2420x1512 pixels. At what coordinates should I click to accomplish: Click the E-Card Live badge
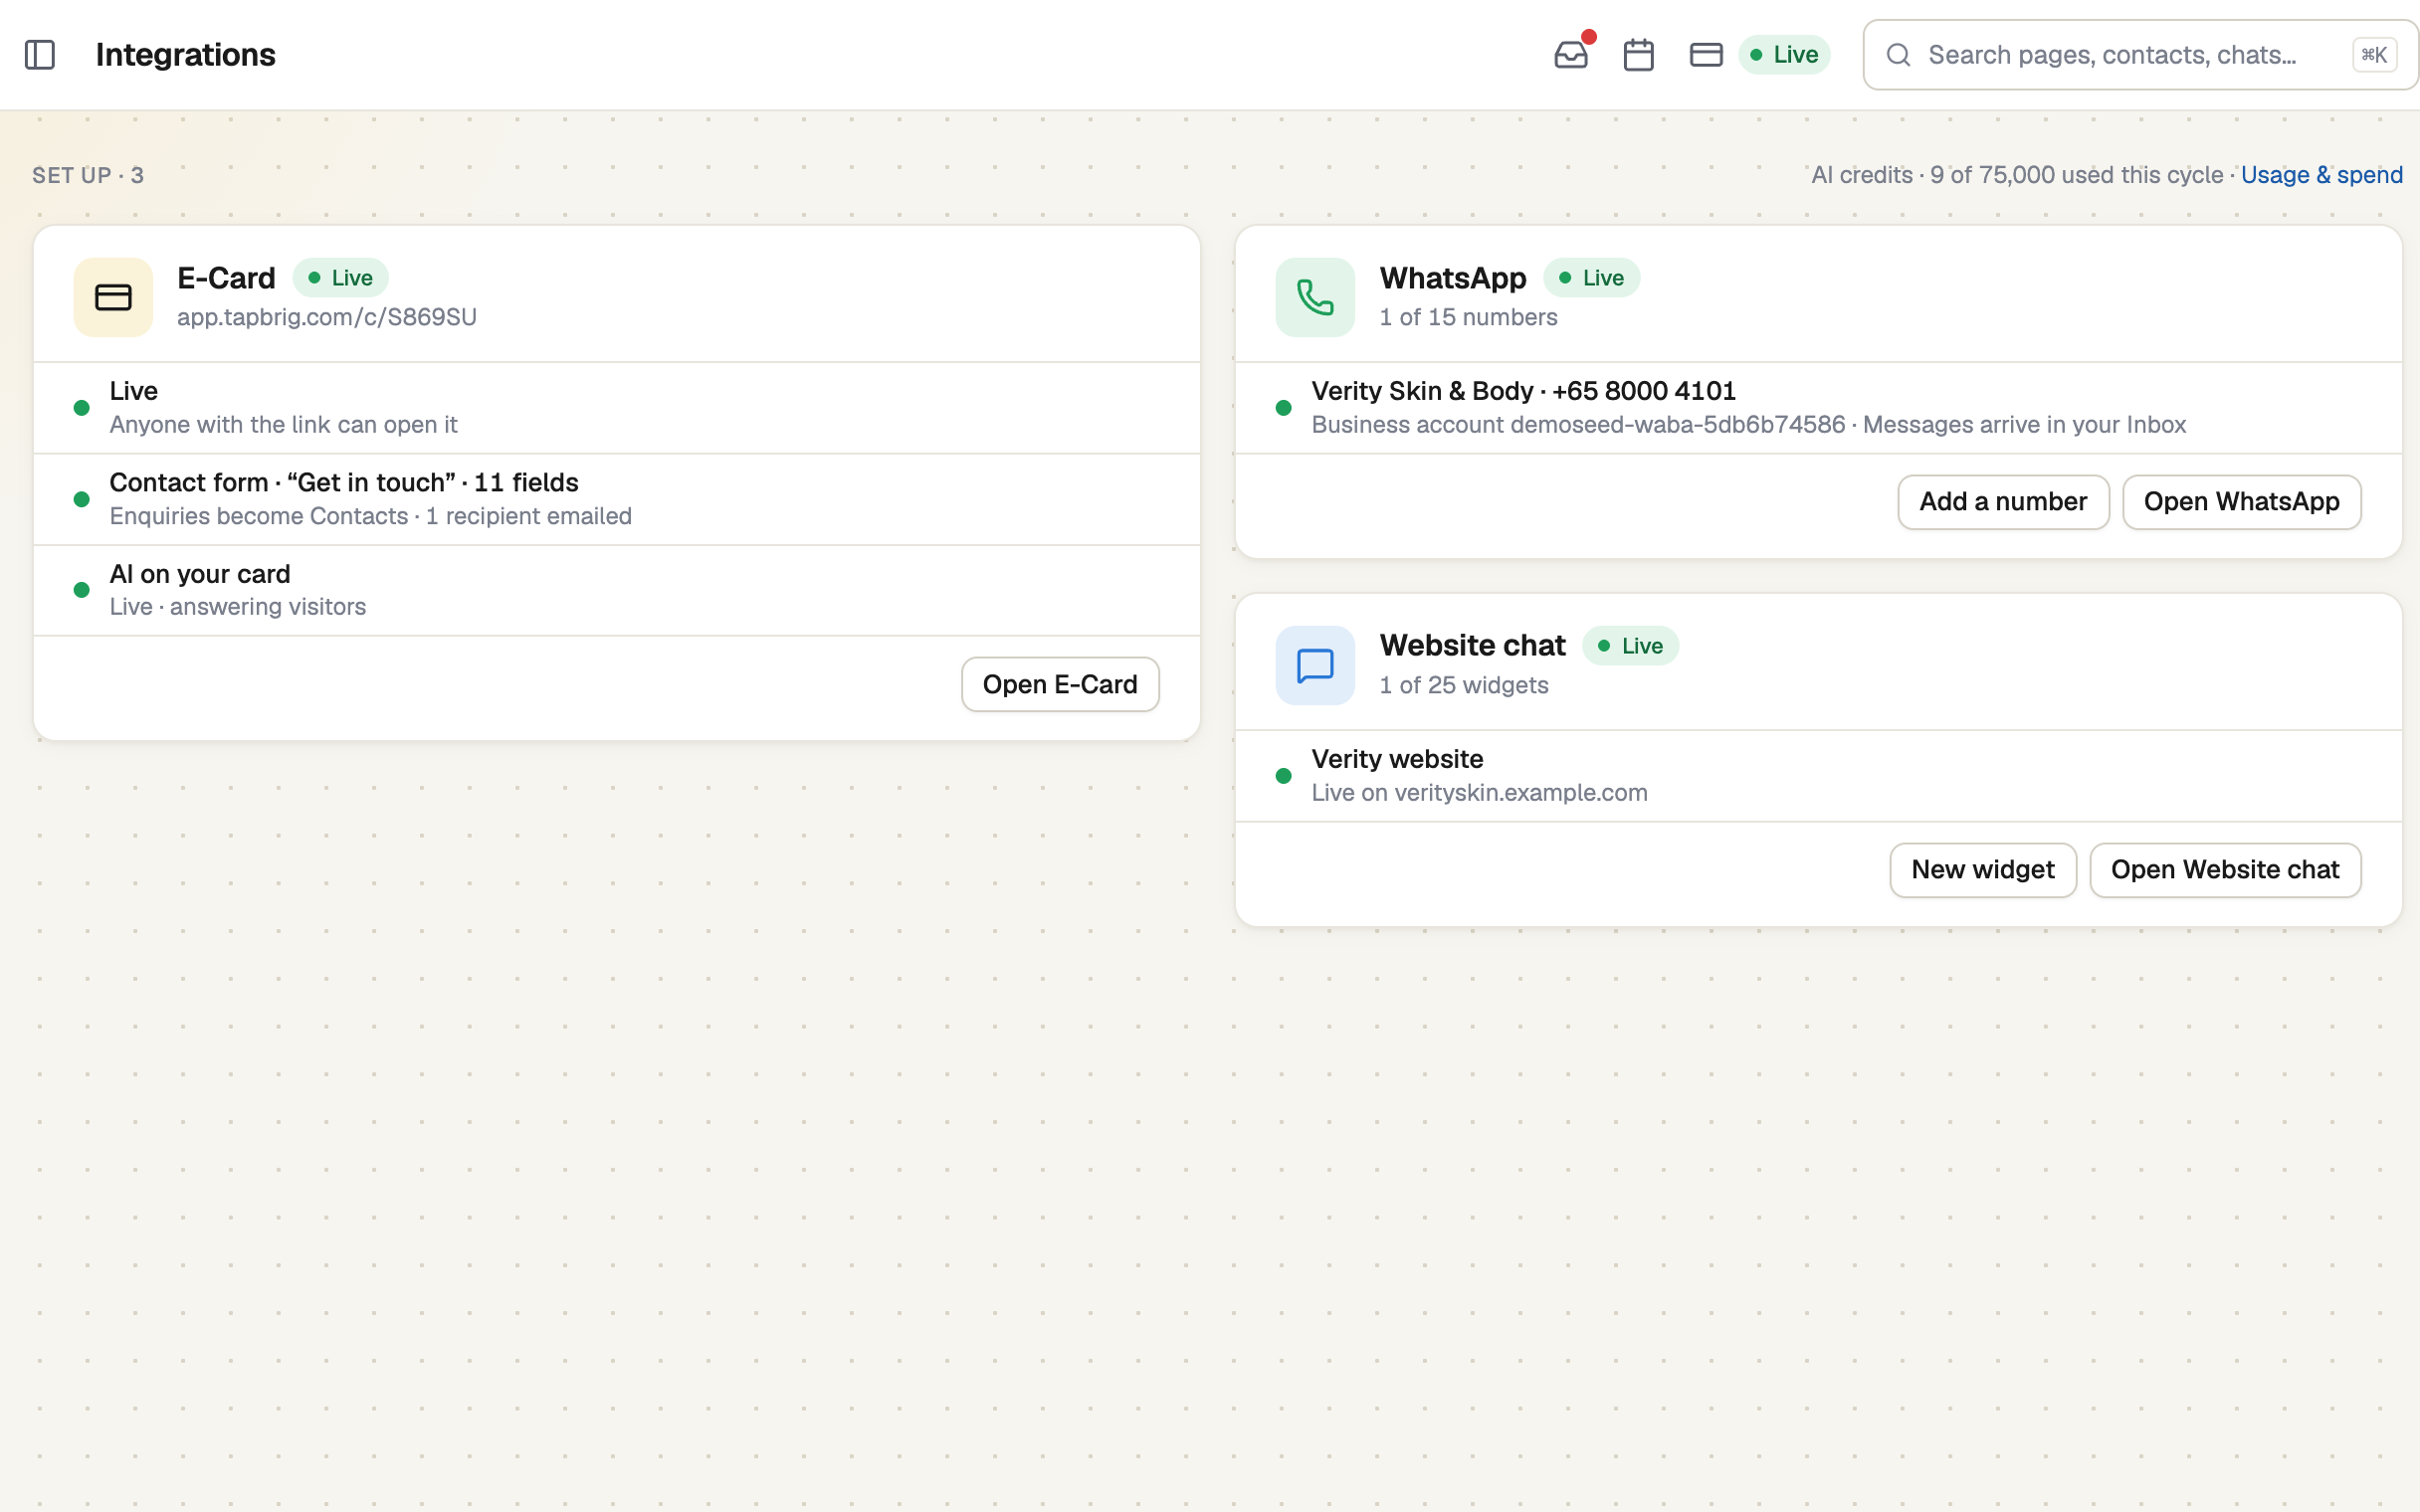click(340, 278)
